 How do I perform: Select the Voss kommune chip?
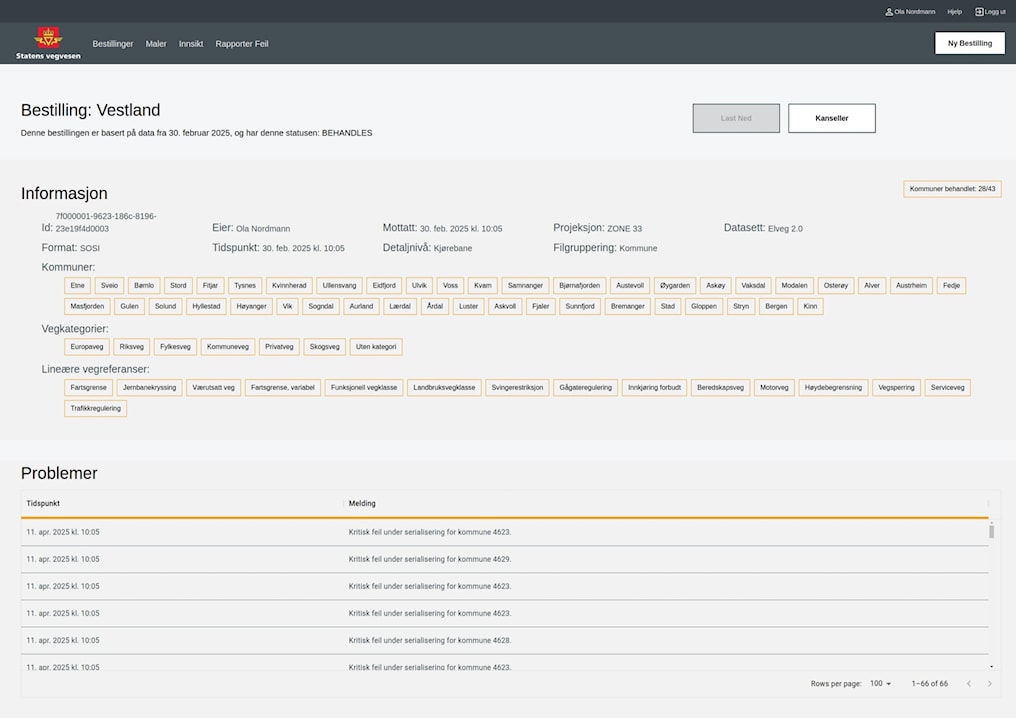pyautogui.click(x=450, y=286)
